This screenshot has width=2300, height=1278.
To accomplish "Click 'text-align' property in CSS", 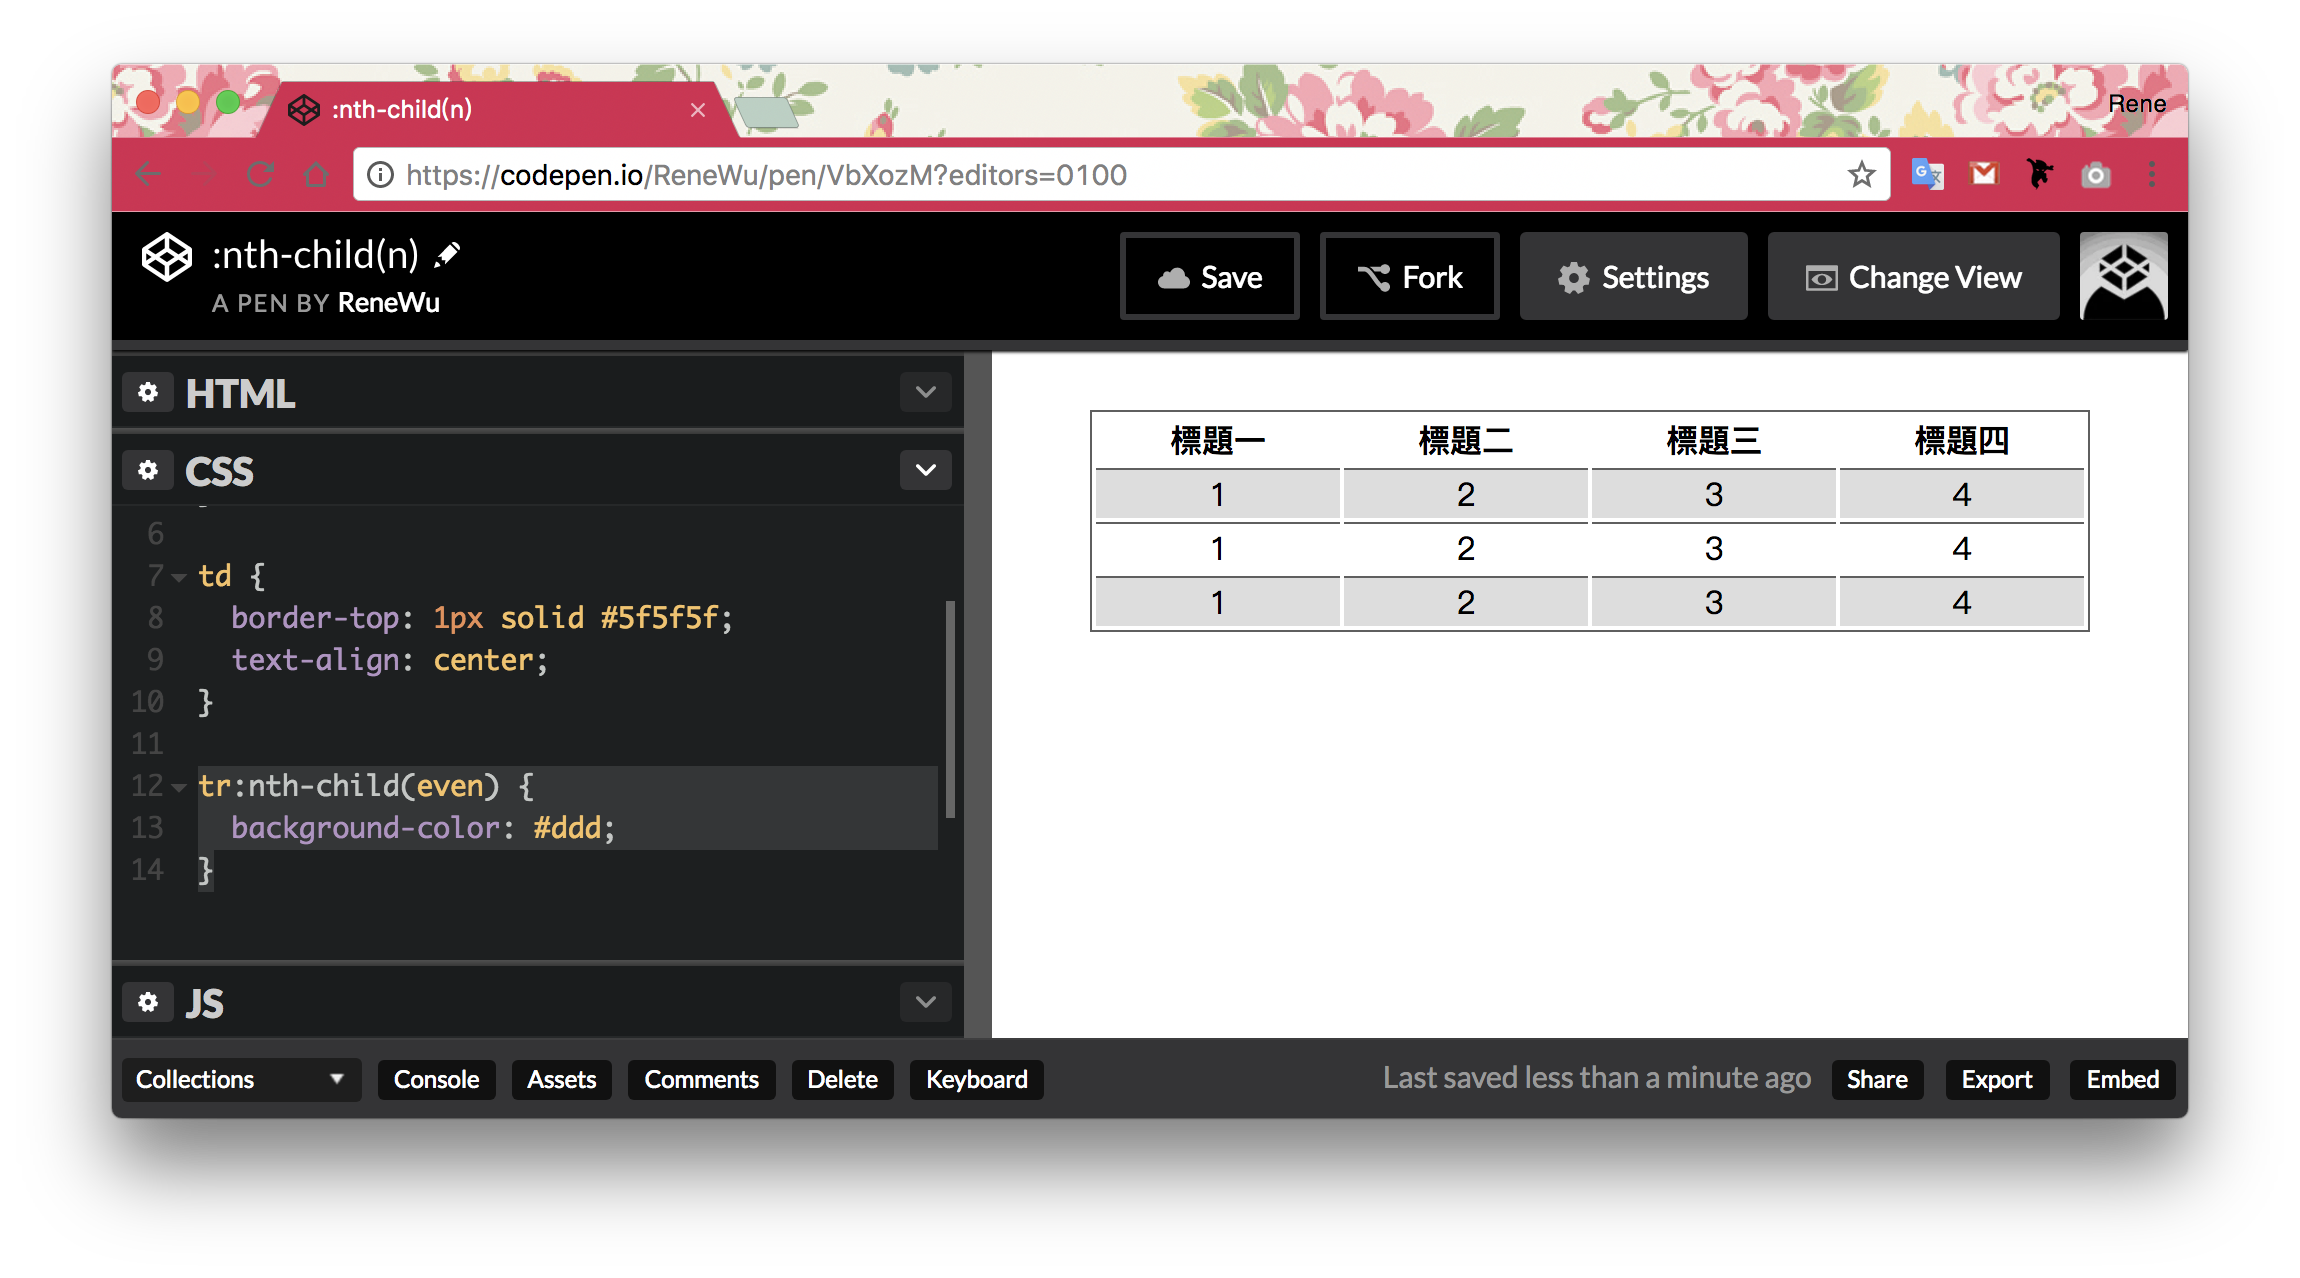I will point(316,660).
